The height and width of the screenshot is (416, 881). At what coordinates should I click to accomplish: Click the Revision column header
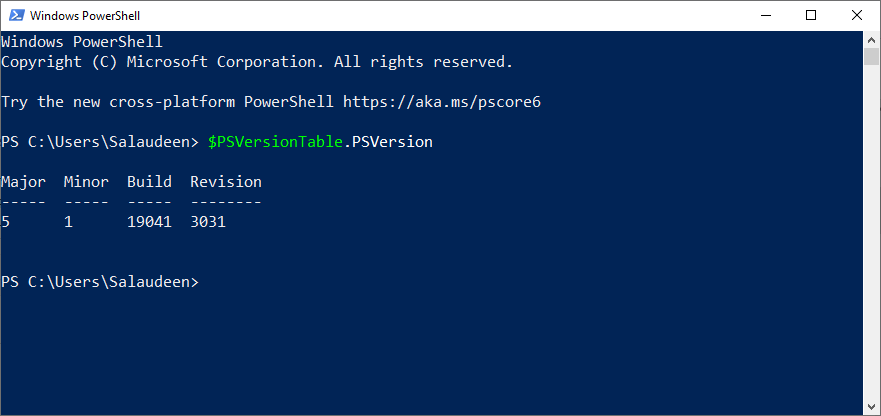[x=226, y=182]
